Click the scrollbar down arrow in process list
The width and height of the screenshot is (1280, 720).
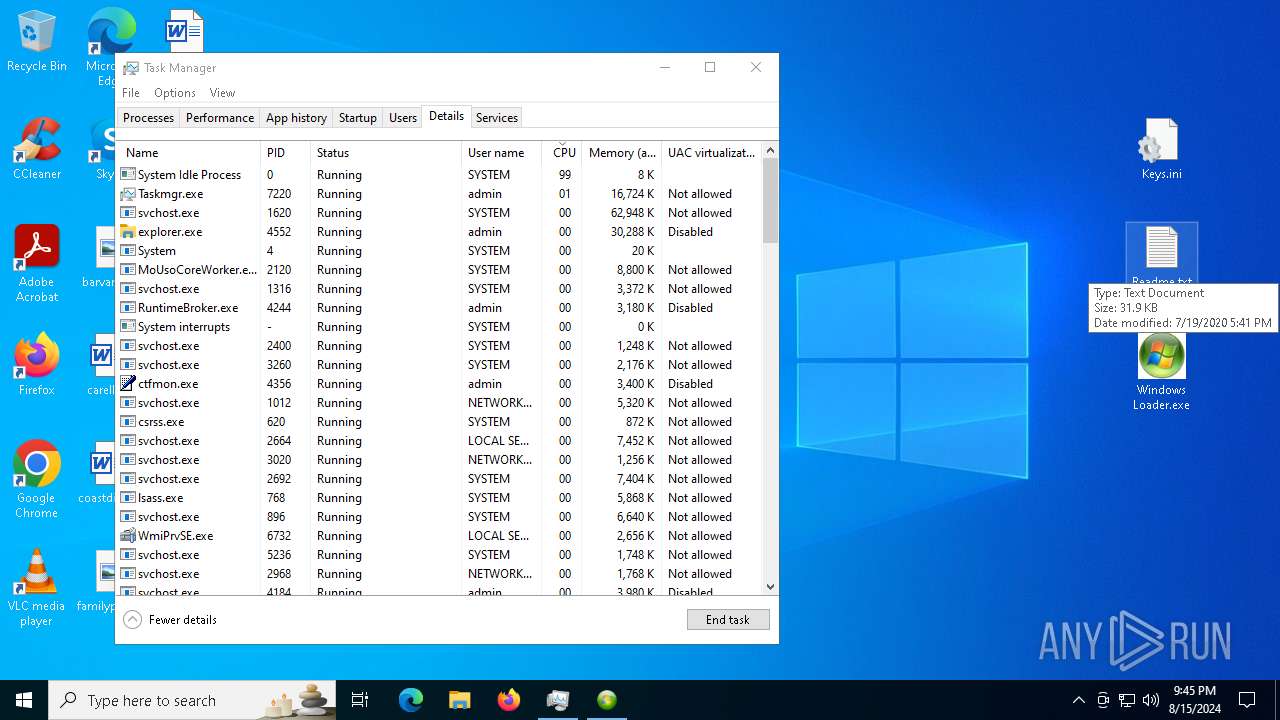click(770, 587)
